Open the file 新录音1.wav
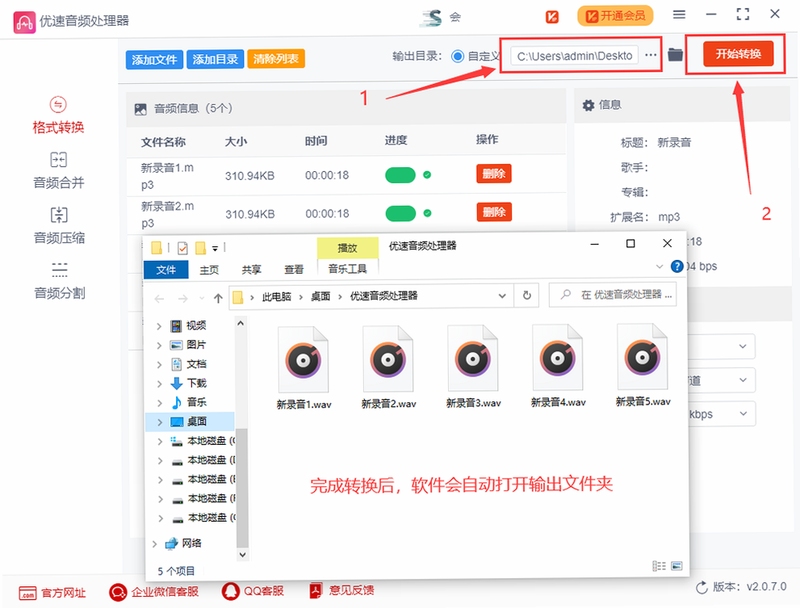The height and width of the screenshot is (608, 800). [x=304, y=367]
